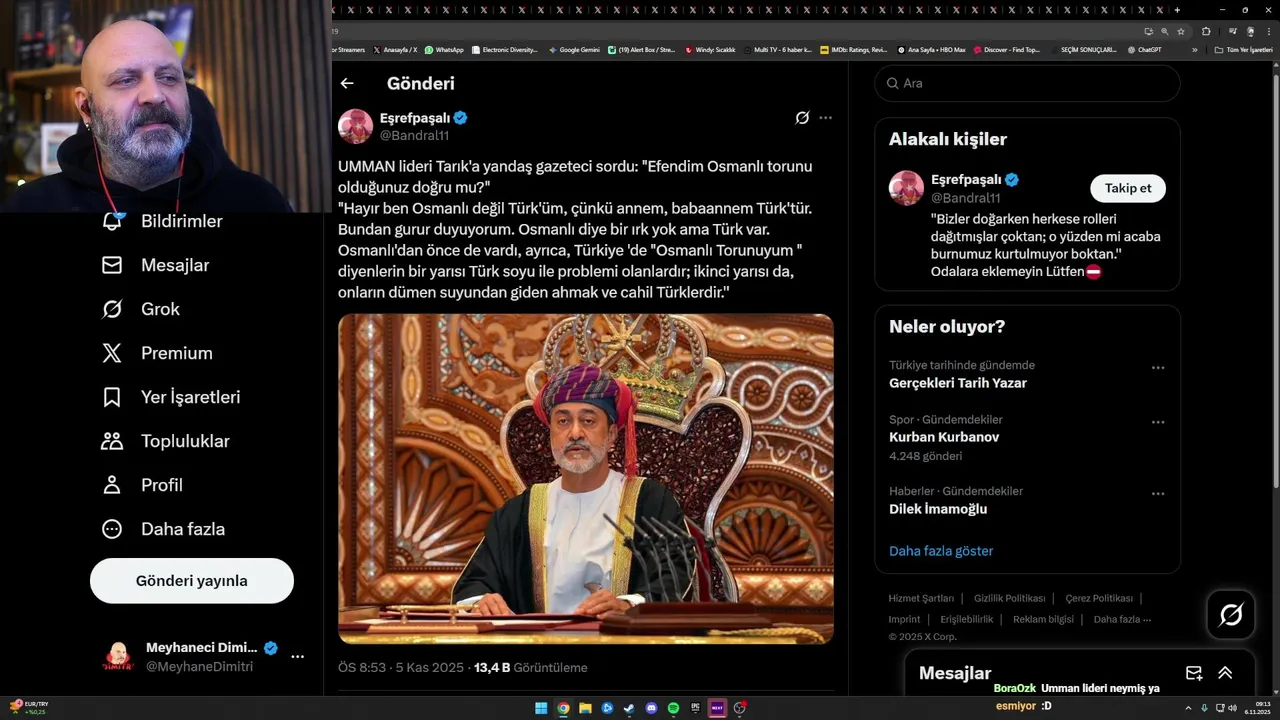The width and height of the screenshot is (1280, 720).
Task: Click the bookmark icon next to Yer İşaretleri
Action: (112, 397)
